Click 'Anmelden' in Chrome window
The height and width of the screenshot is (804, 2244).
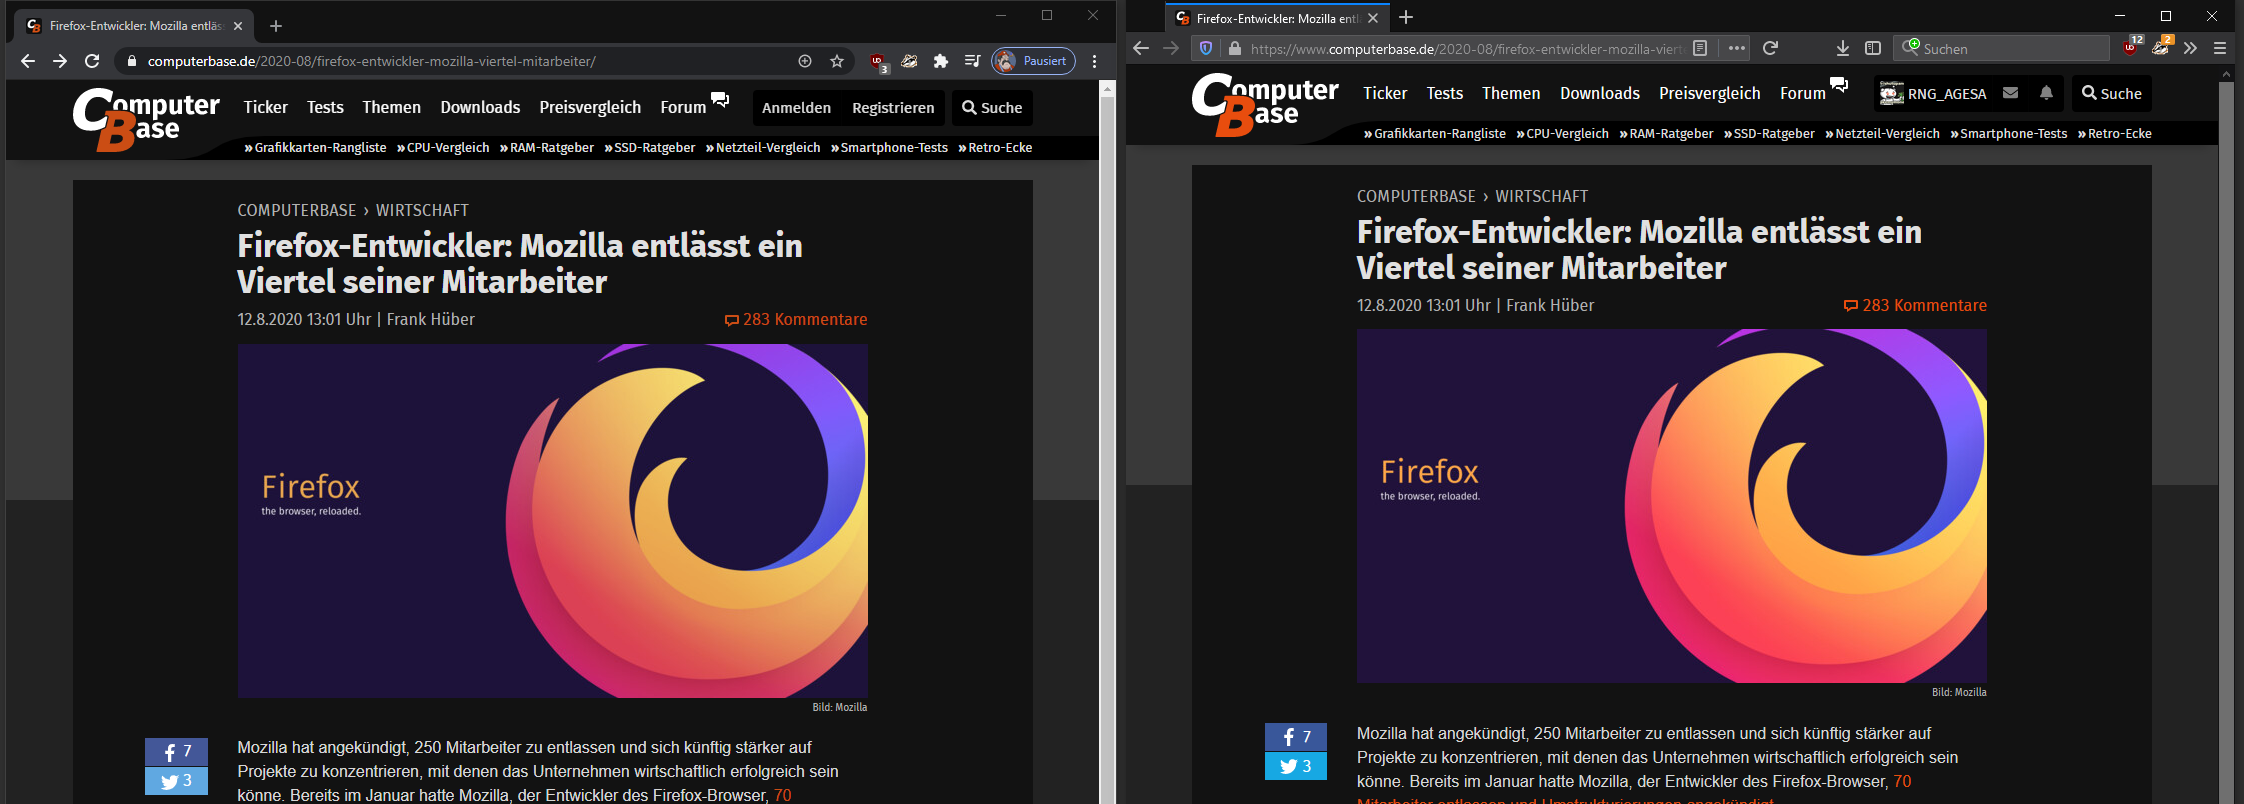pos(796,108)
